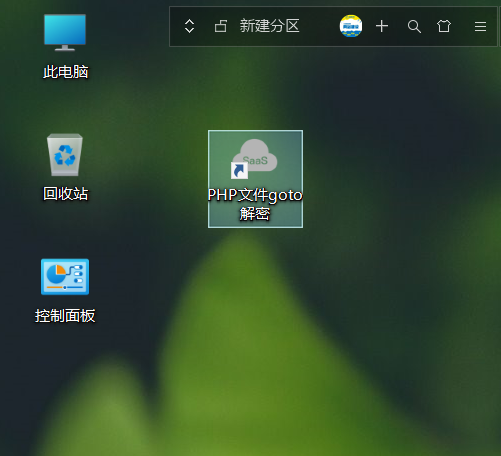
Task: Open skin settings via the shirt icon
Action: click(x=444, y=26)
